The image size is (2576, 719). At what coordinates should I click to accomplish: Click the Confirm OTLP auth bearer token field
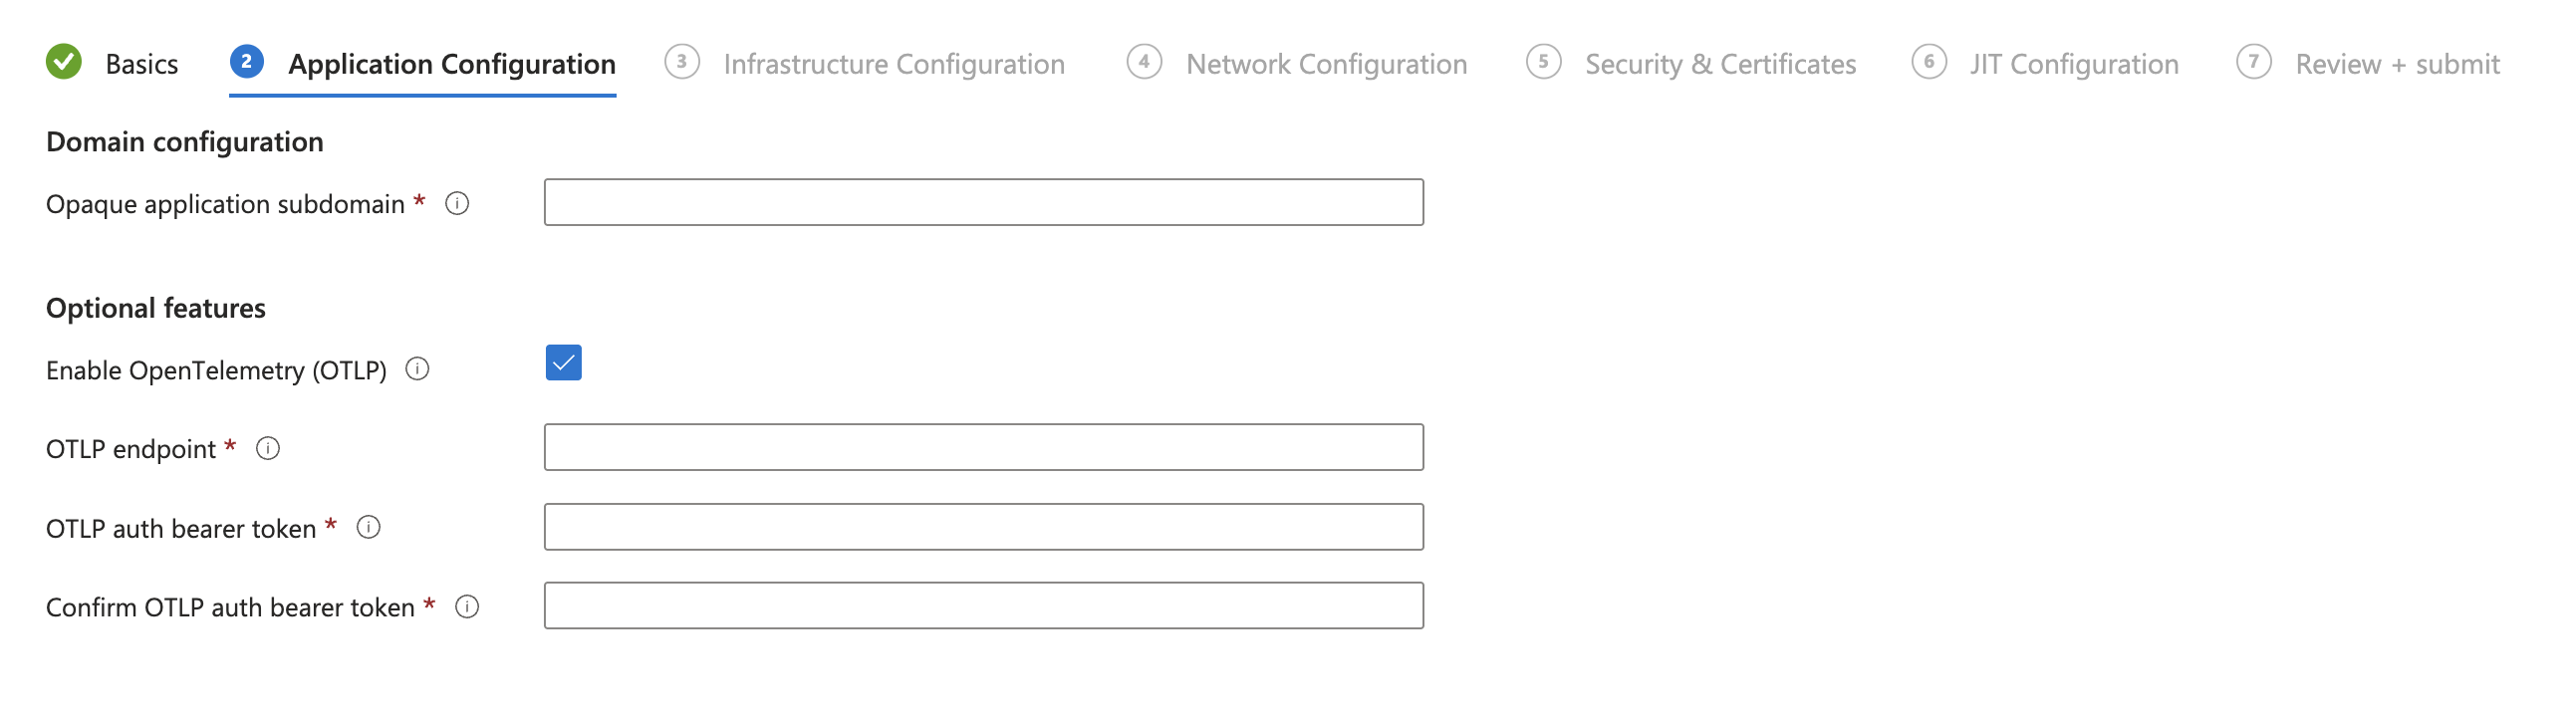[x=983, y=606]
